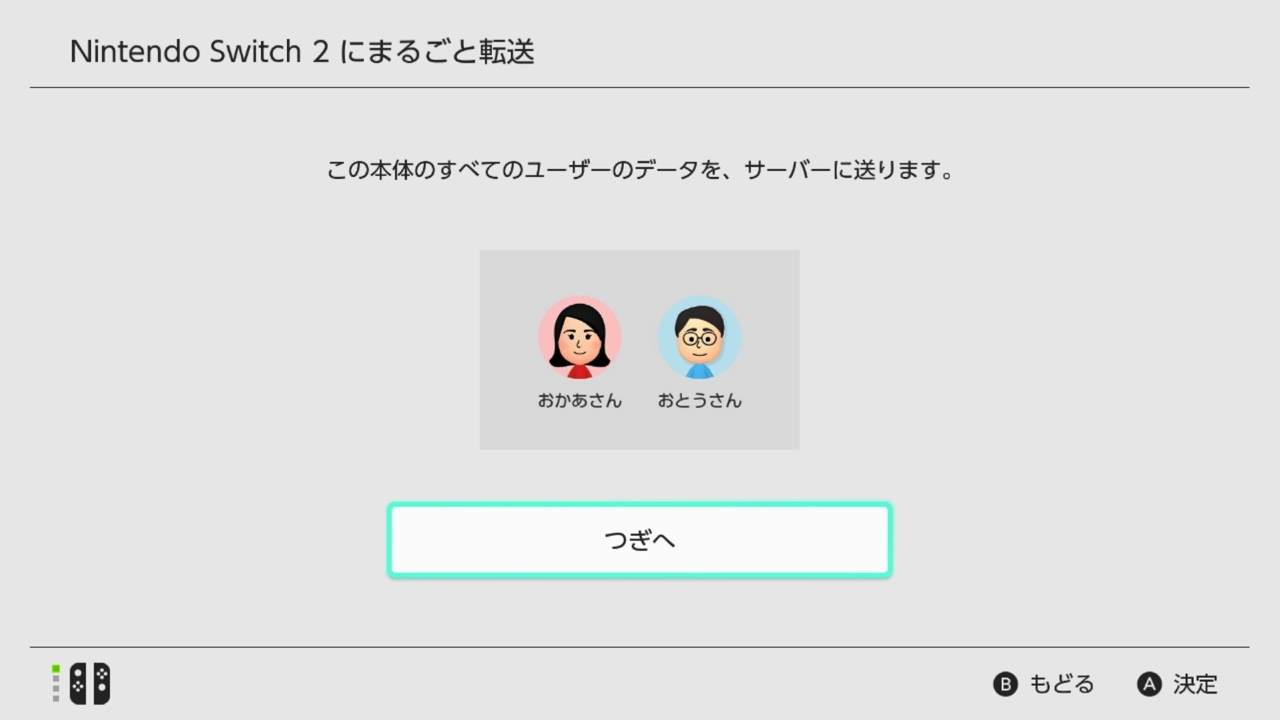
Task: Click the Nintendo Switch 2 にまるごと転送 title
Action: click(x=302, y=52)
